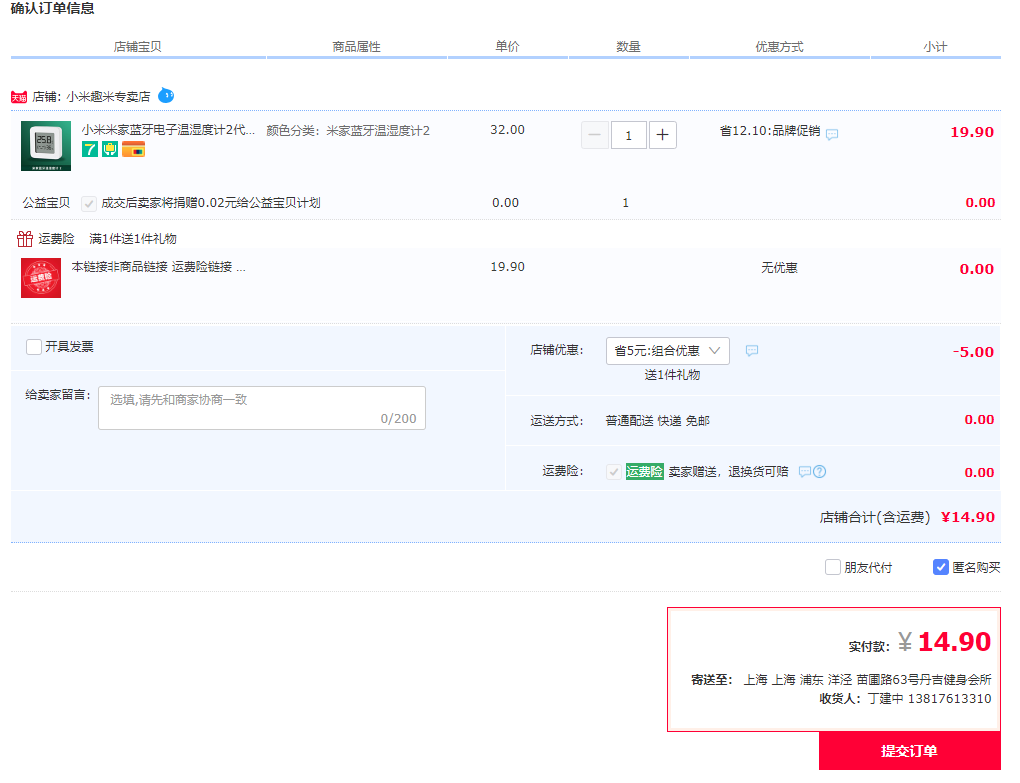Screen dimensions: 1020x783
Task: Click the 店铺宝贝 column header
Action: 137,47
